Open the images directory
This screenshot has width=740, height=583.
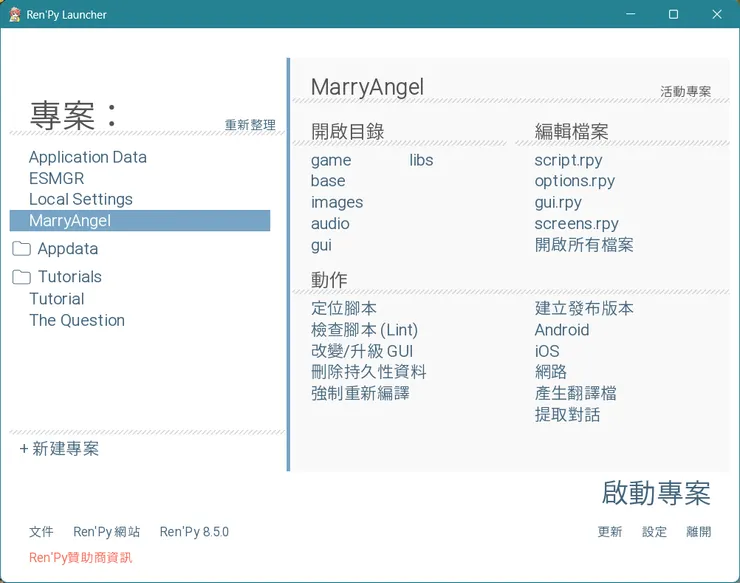[337, 203]
